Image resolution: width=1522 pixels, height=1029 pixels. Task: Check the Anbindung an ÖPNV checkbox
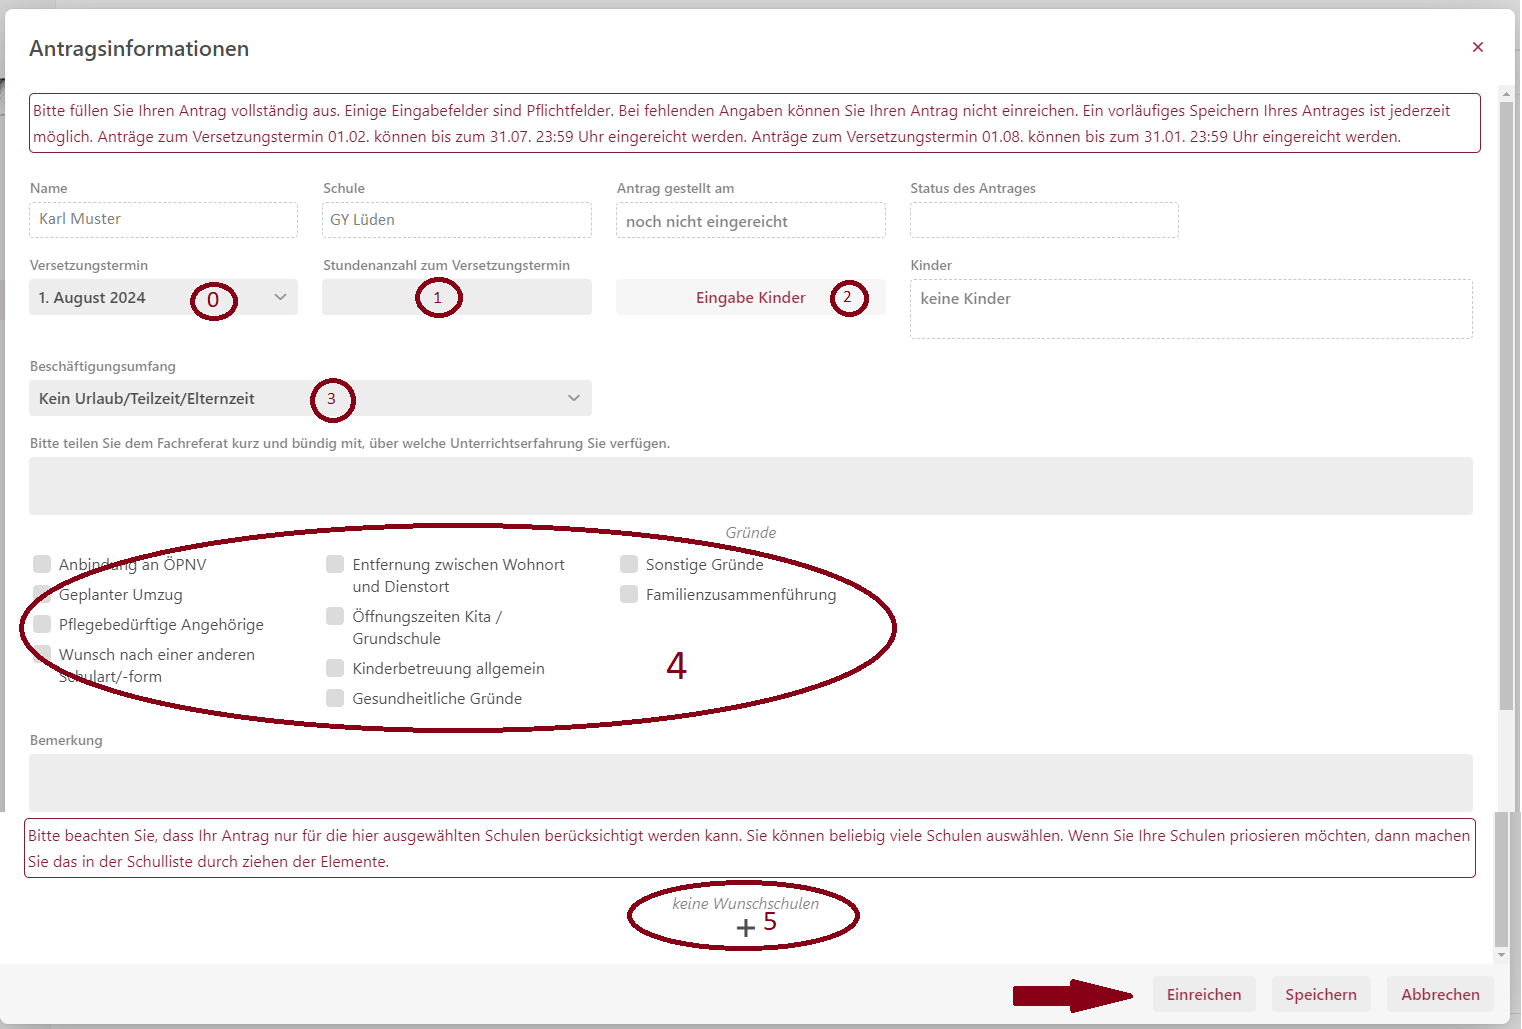coord(42,565)
